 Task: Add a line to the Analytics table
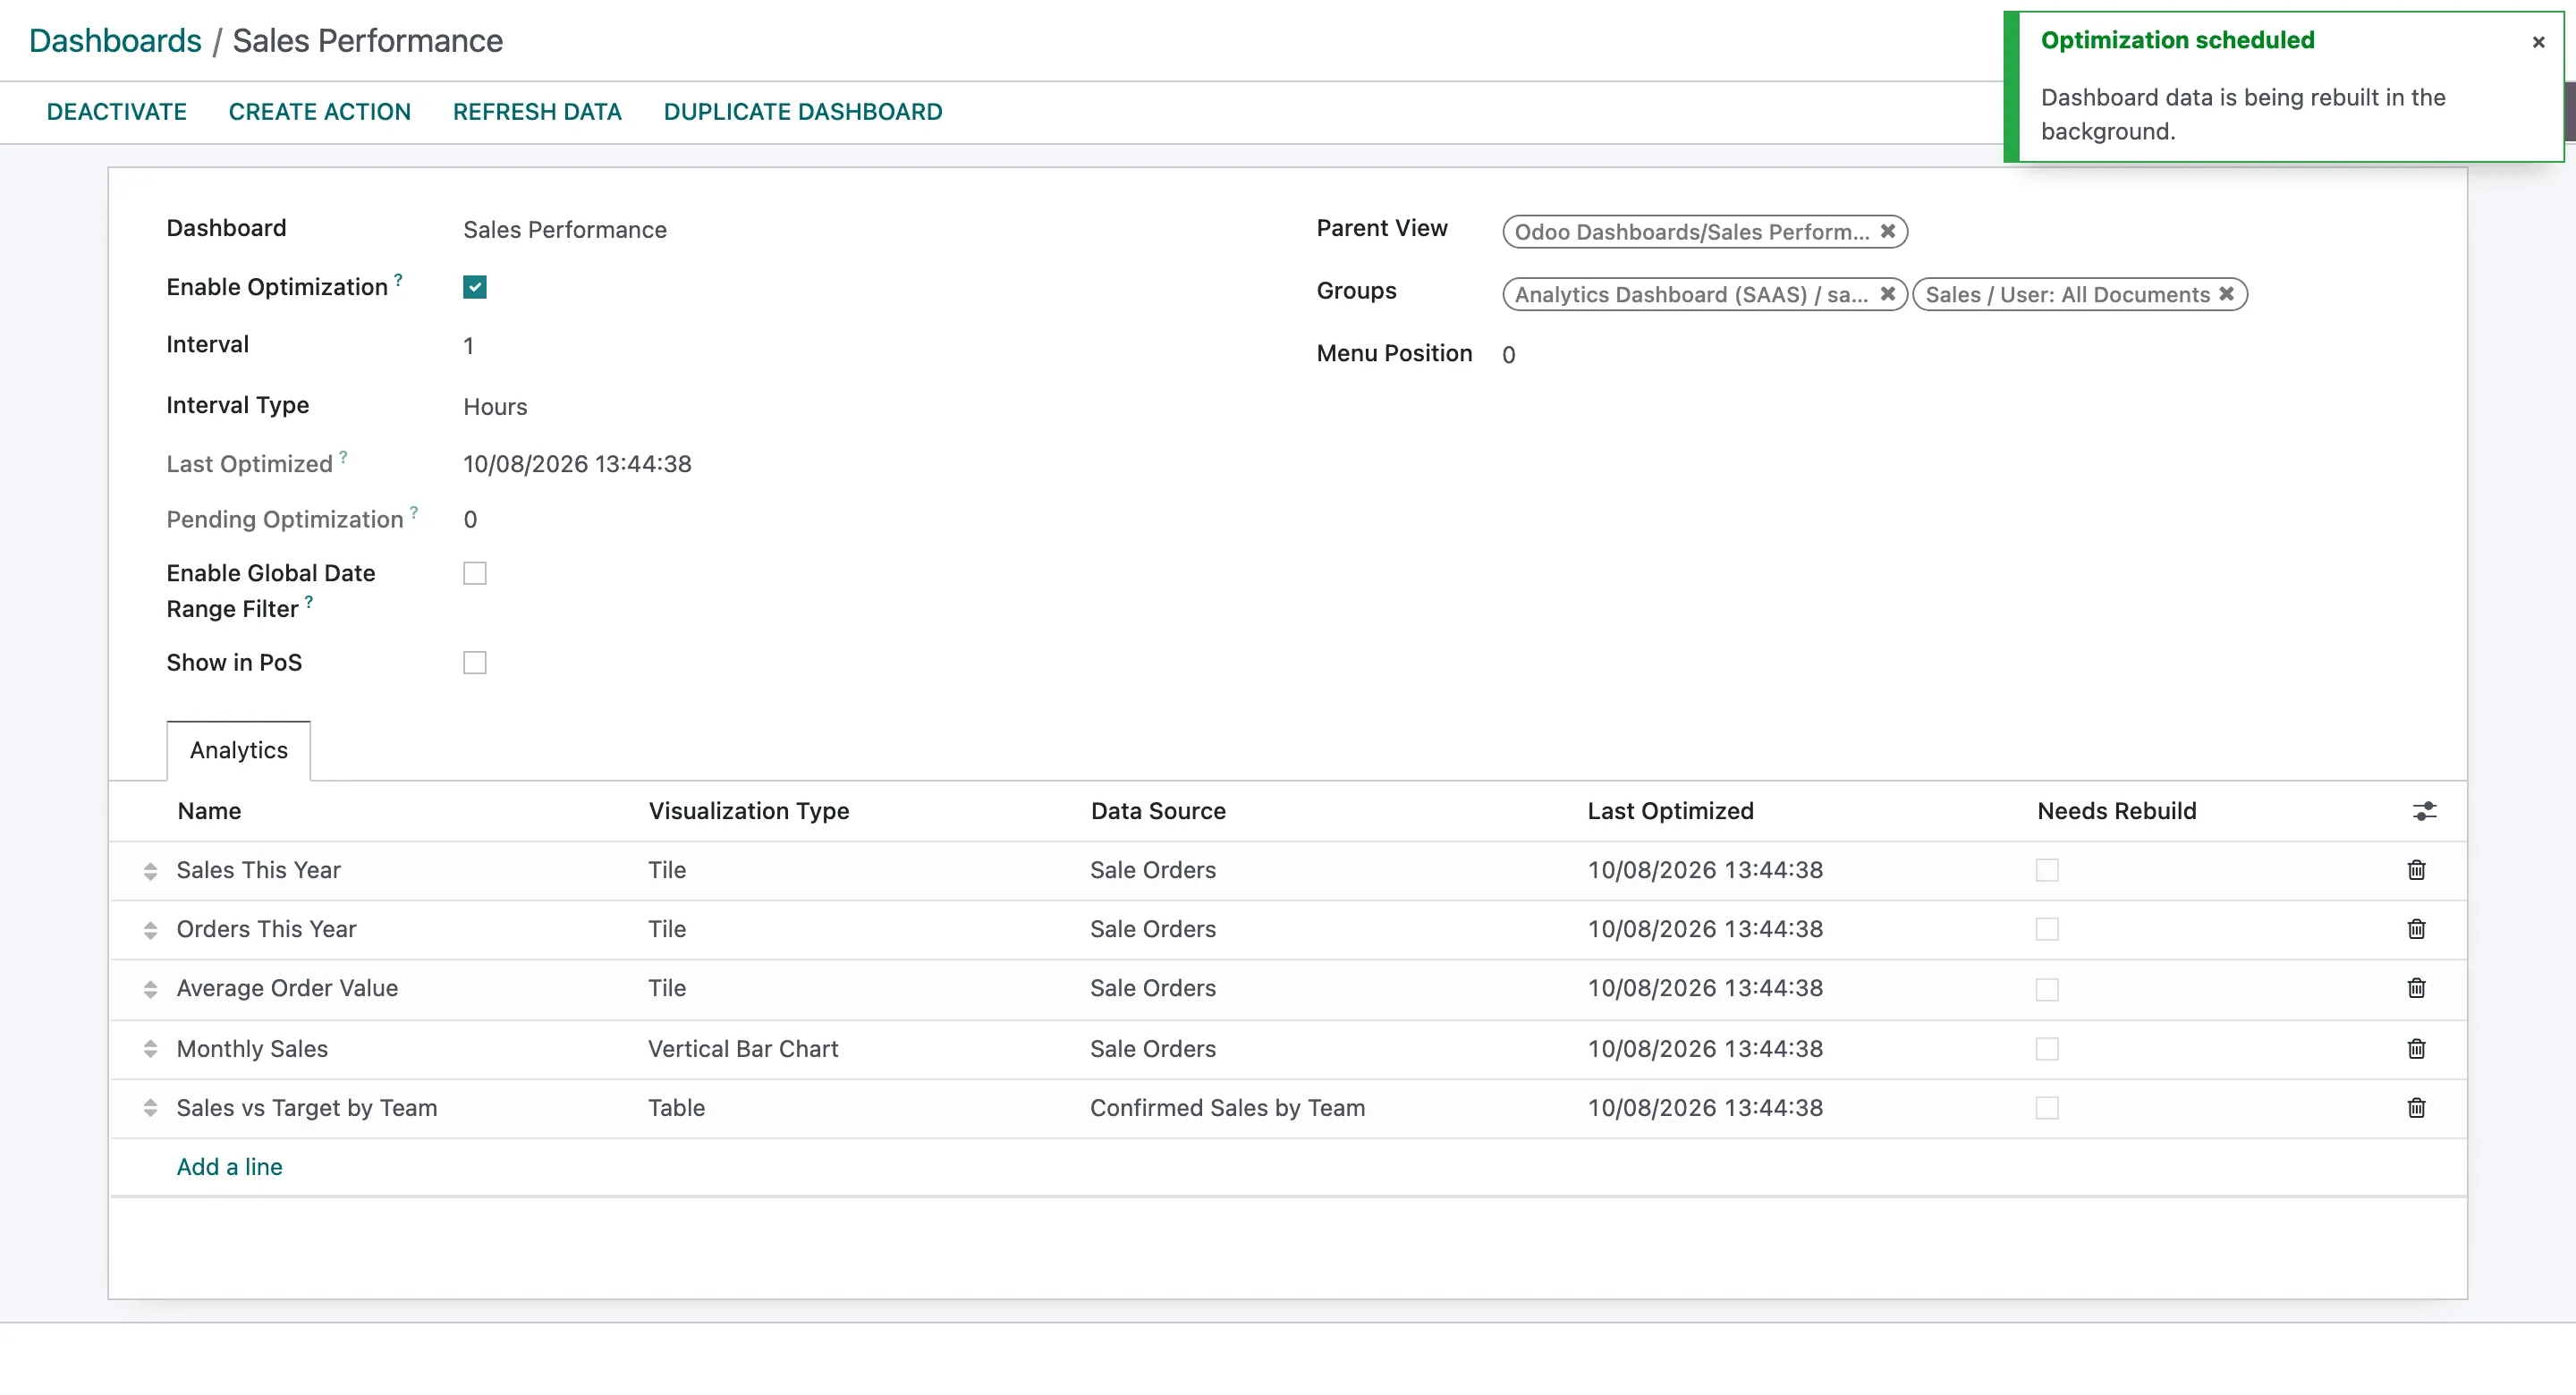[229, 1167]
